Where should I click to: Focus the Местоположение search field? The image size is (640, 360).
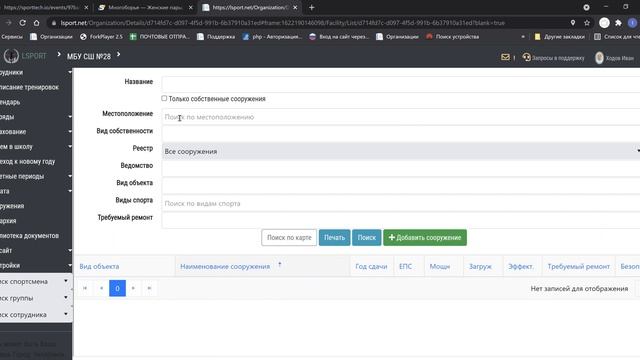coord(401,117)
